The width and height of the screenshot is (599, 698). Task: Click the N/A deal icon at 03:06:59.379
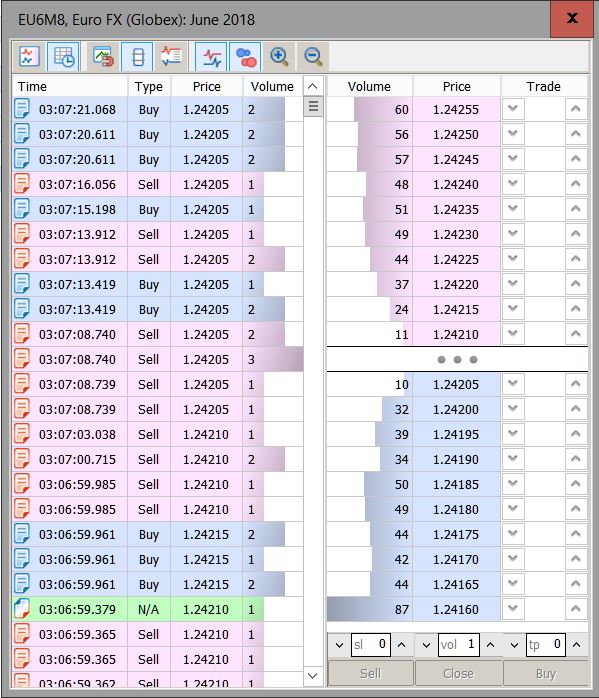tap(22, 609)
